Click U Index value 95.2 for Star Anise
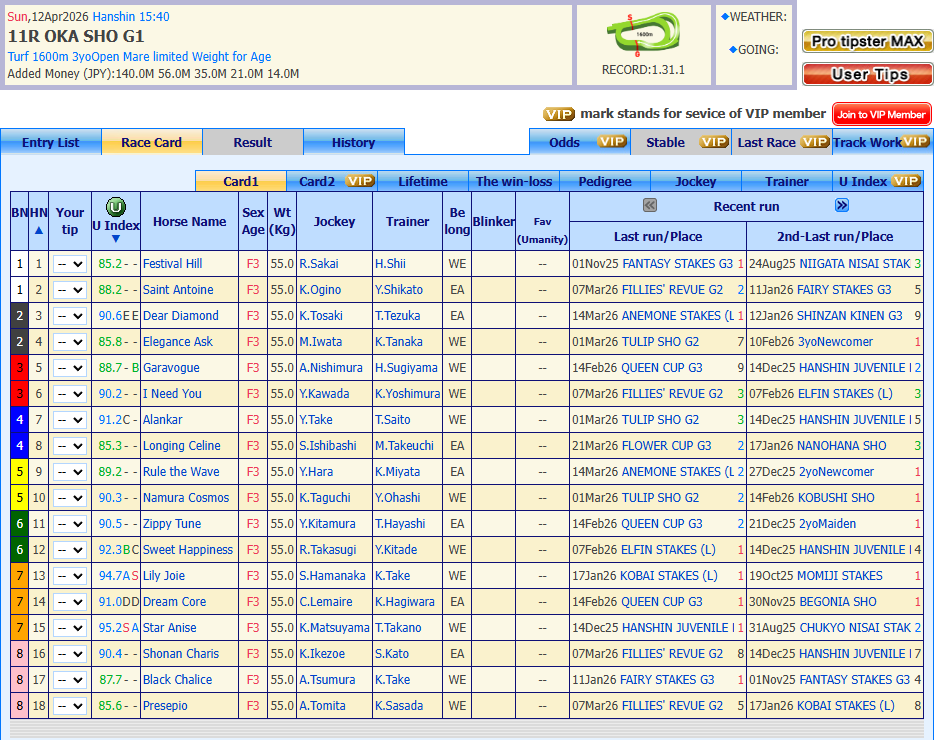The width and height of the screenshot is (941, 740). point(110,628)
